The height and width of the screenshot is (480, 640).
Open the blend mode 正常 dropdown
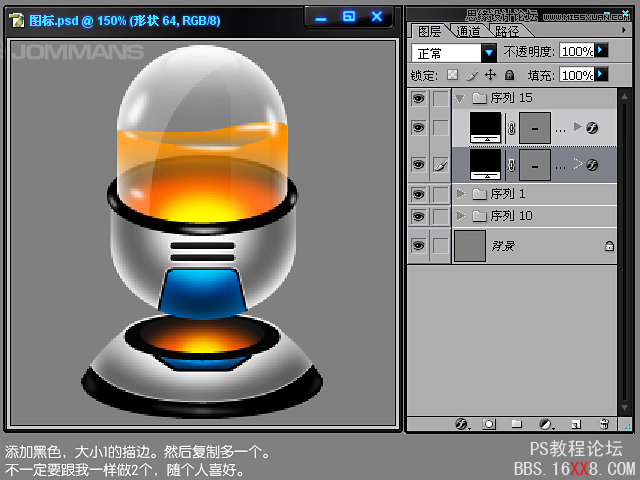tap(489, 52)
